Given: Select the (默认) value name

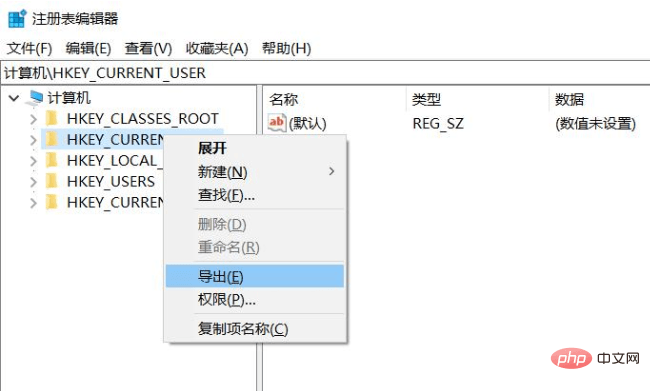Looking at the screenshot, I should [x=308, y=124].
